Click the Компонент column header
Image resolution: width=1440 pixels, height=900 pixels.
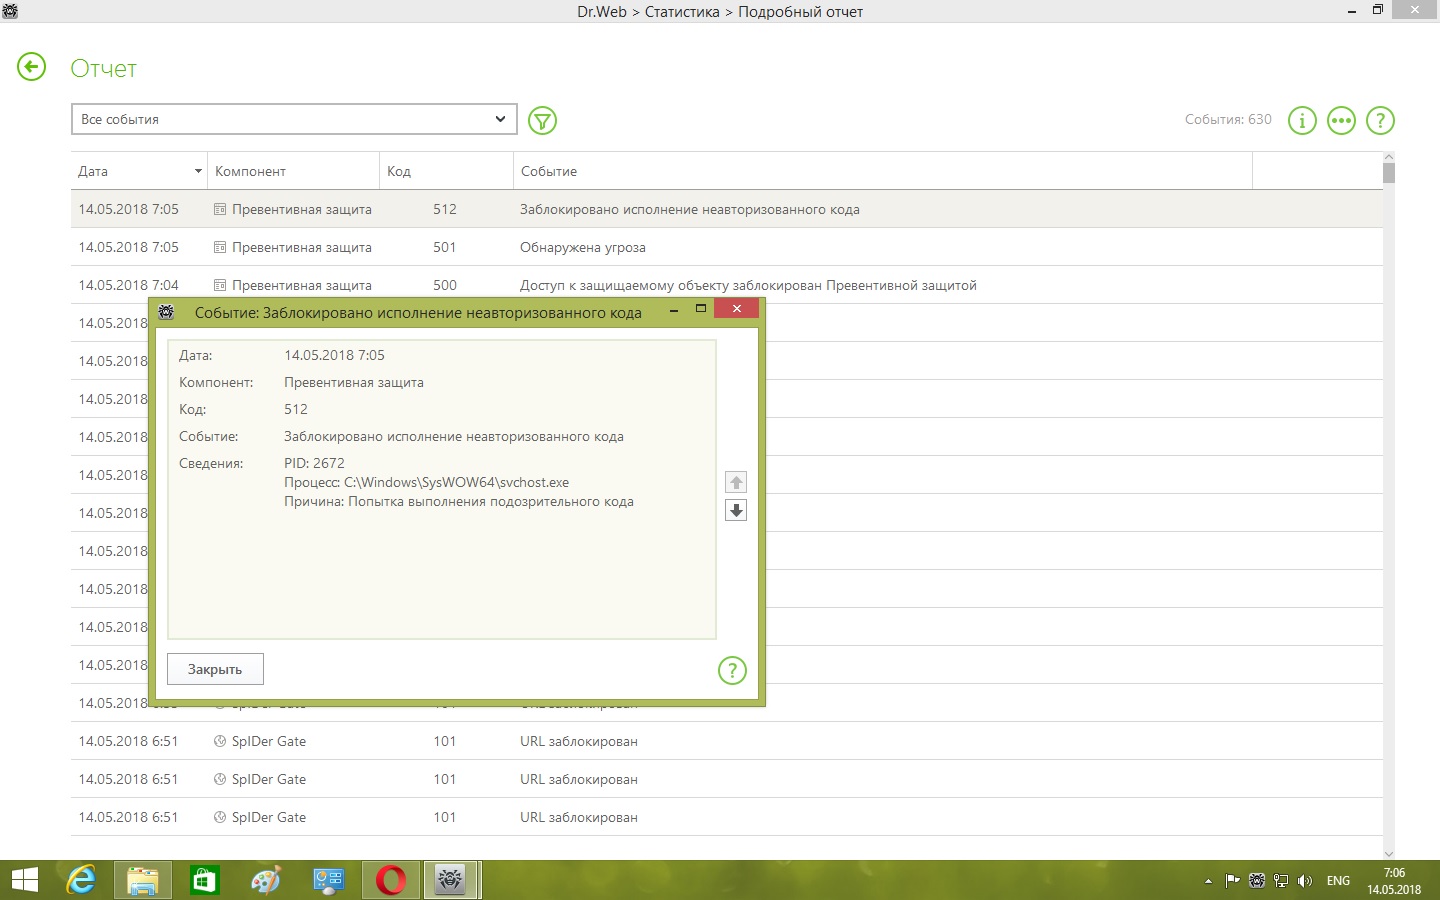coord(292,171)
